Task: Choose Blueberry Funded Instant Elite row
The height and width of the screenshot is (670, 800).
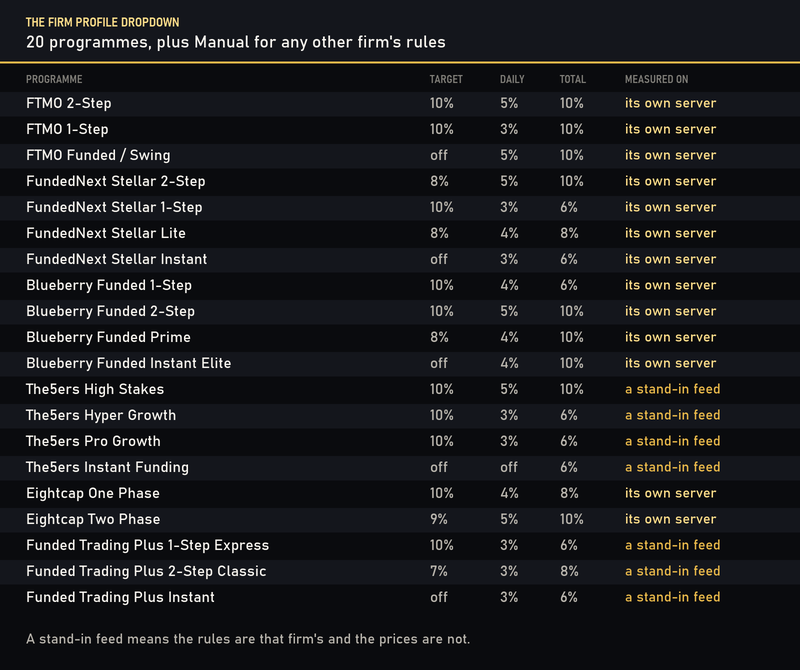Action: point(400,364)
